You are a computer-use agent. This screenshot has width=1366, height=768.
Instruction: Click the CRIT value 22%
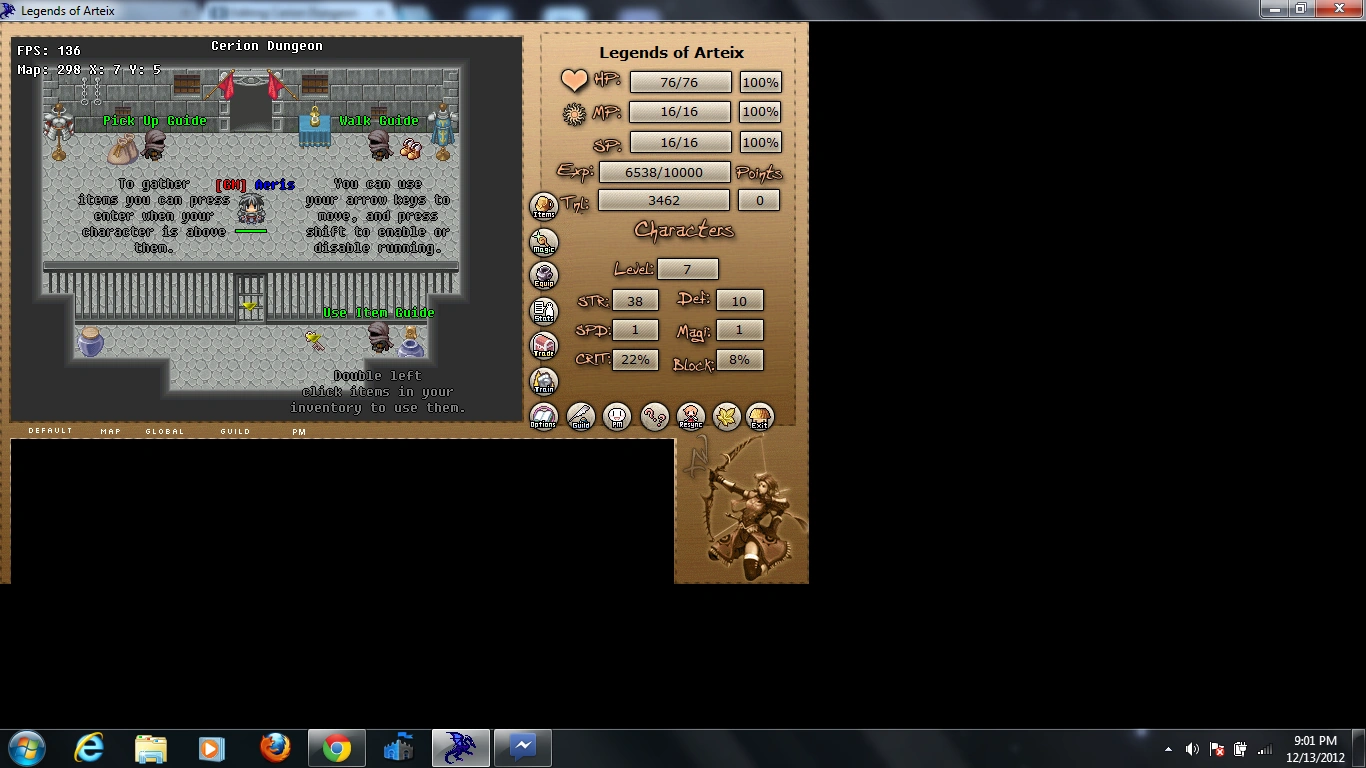click(x=635, y=359)
